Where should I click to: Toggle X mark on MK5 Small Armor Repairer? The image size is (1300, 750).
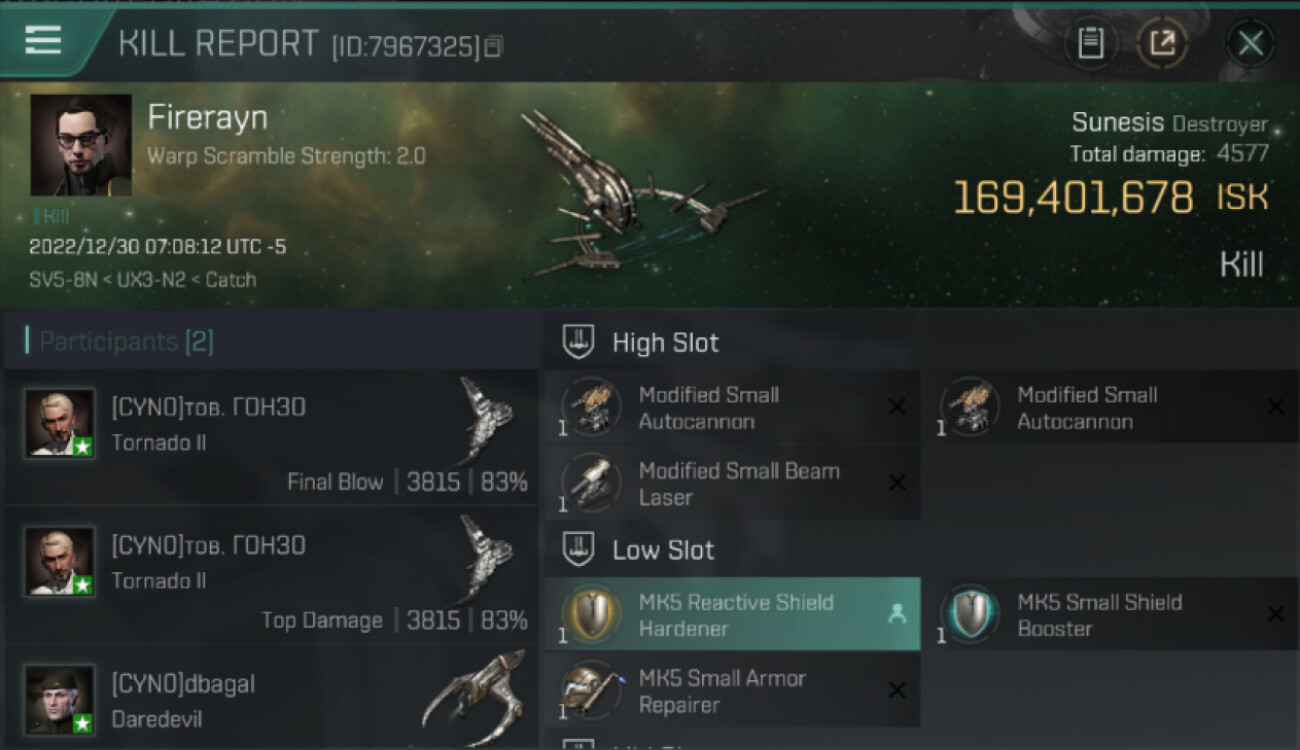point(897,690)
